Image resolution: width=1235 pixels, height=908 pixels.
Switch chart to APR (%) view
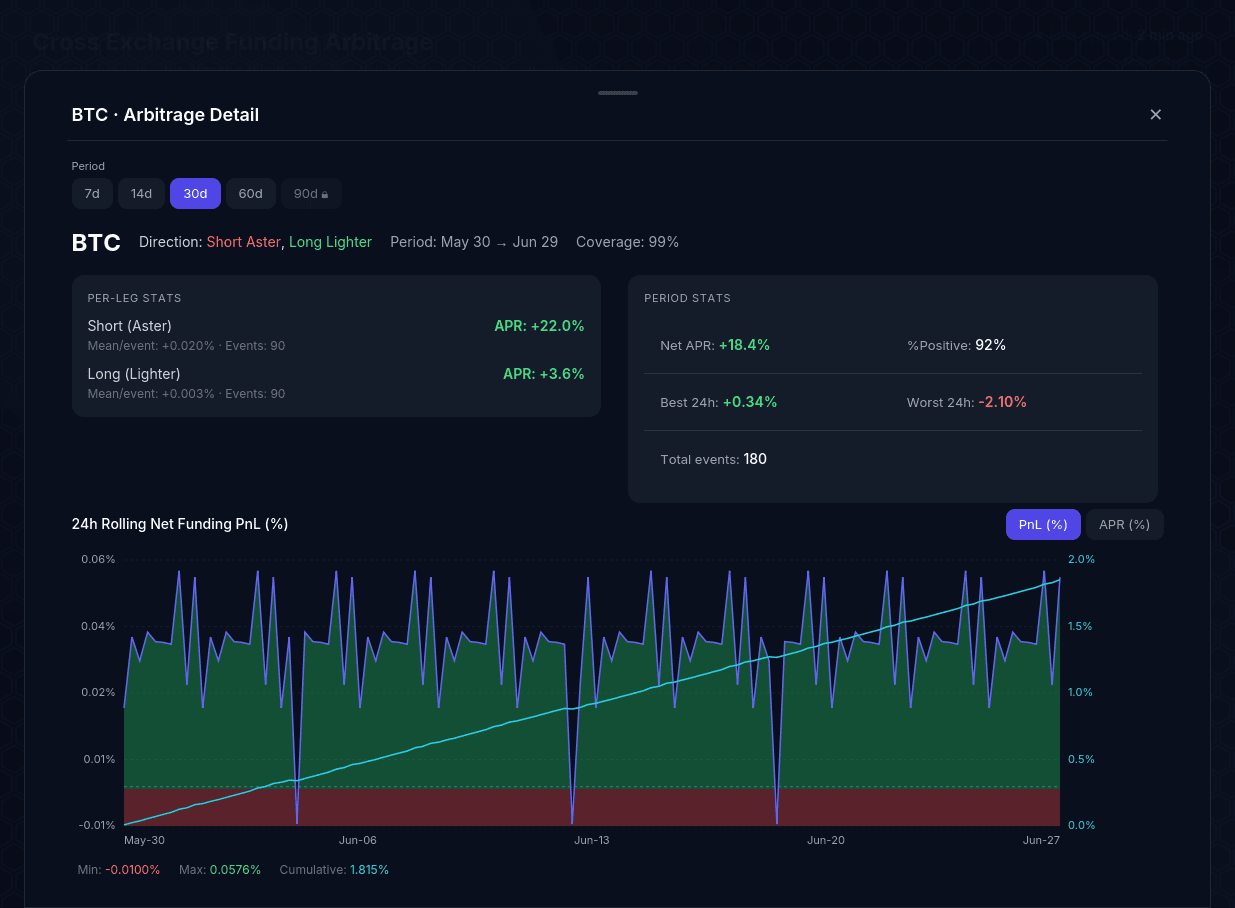click(x=1125, y=524)
